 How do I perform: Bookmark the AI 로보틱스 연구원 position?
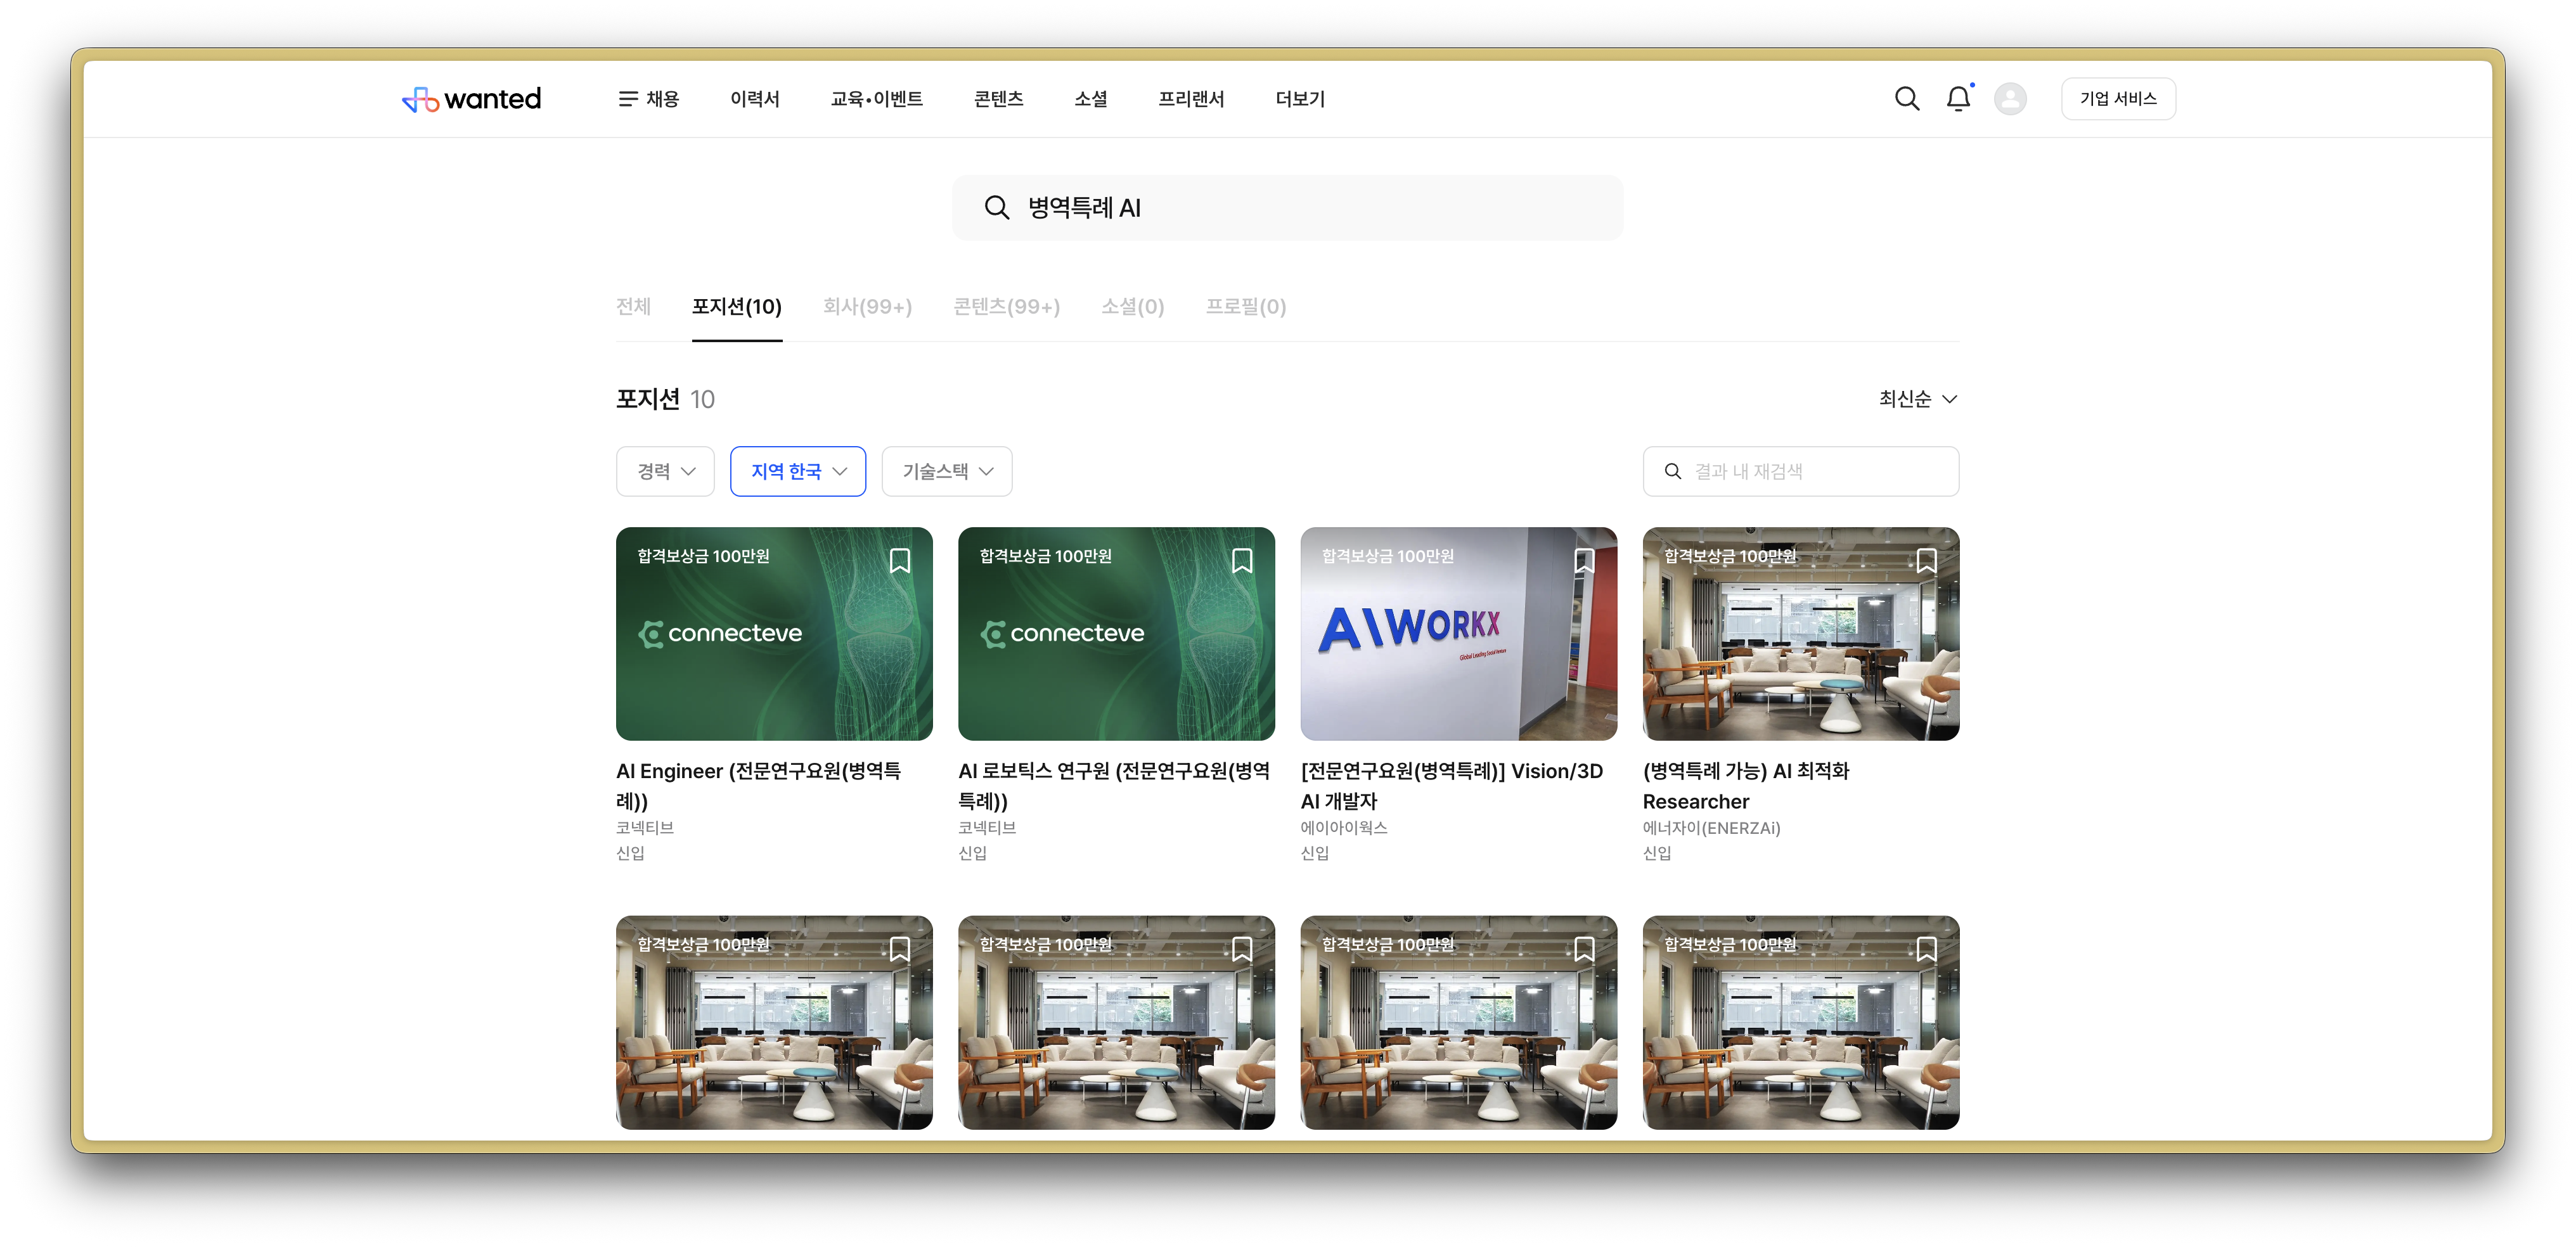pos(1241,561)
